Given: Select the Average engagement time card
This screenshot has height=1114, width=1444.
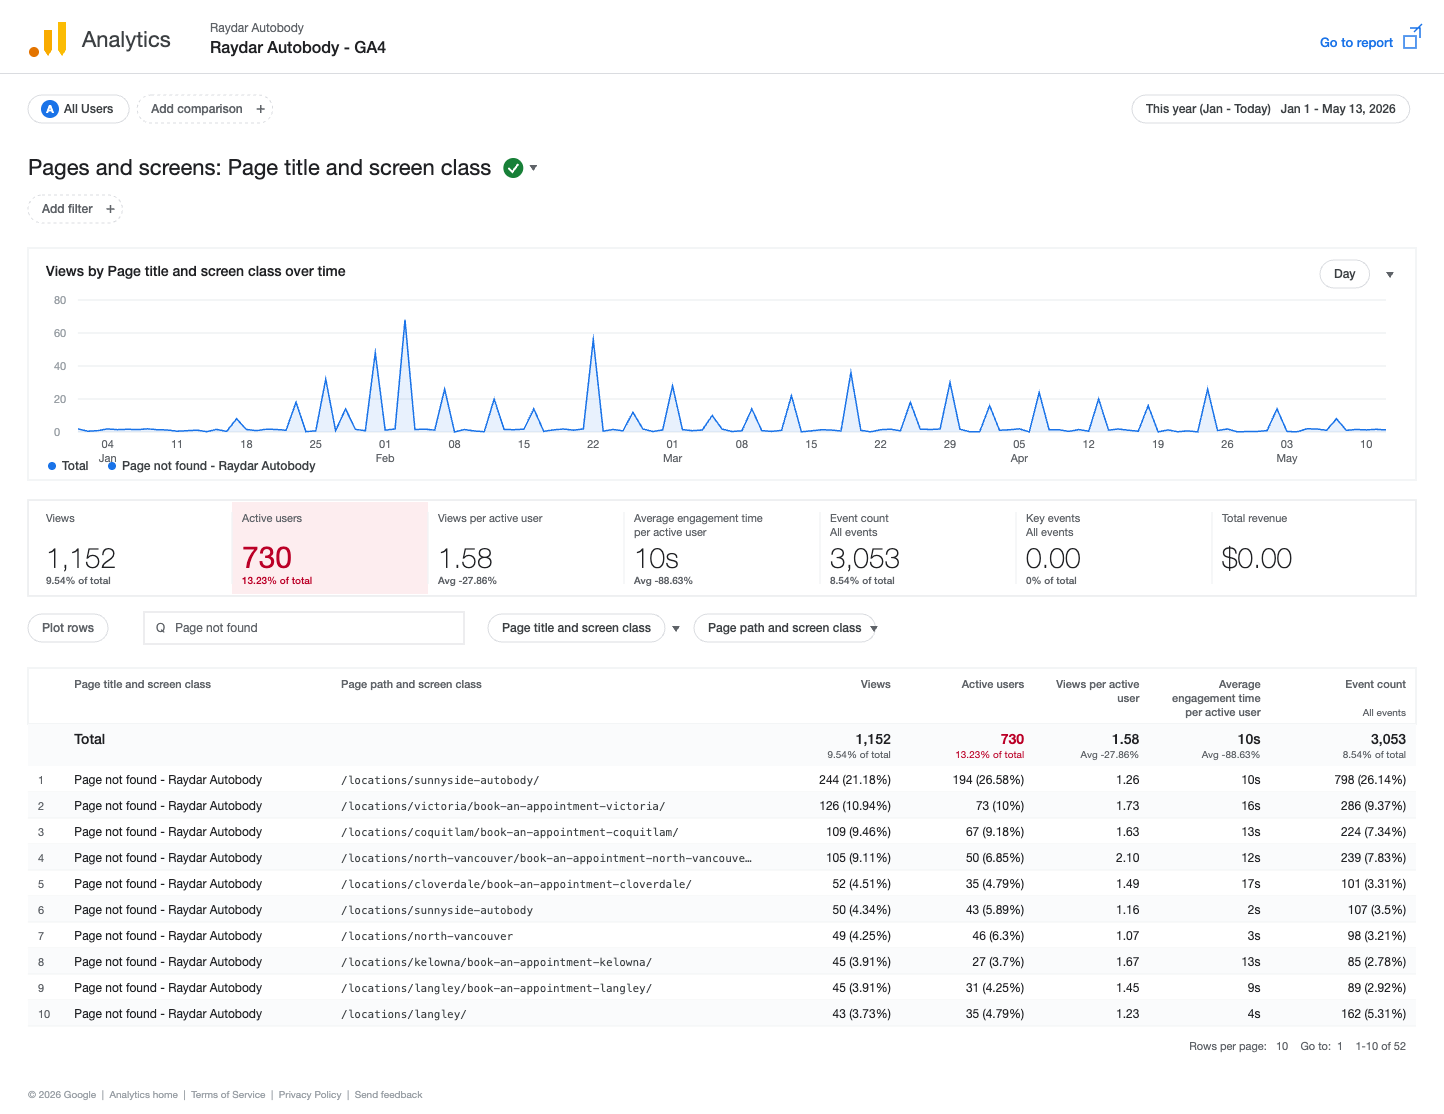Looking at the screenshot, I should click(x=722, y=548).
